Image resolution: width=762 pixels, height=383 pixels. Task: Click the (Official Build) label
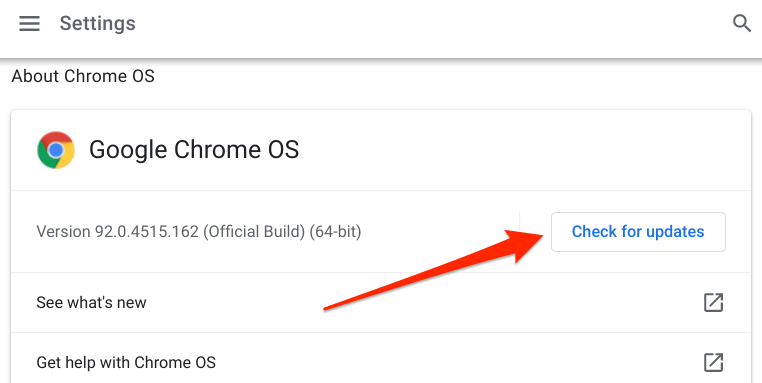click(x=254, y=231)
